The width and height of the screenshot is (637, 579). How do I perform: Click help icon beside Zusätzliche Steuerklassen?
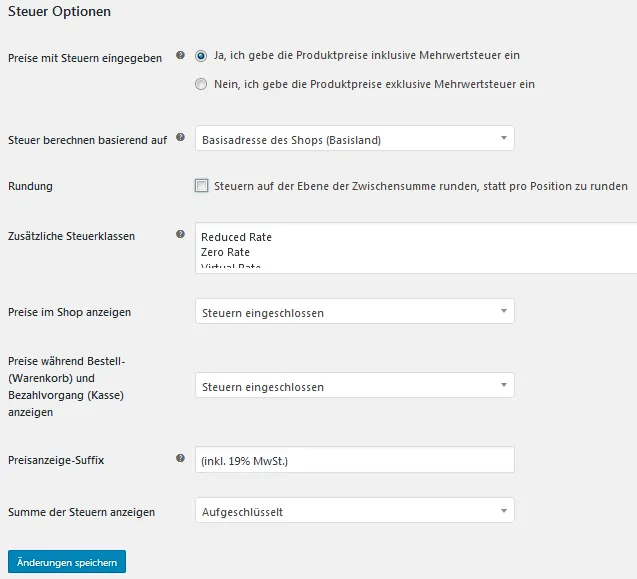coord(180,234)
